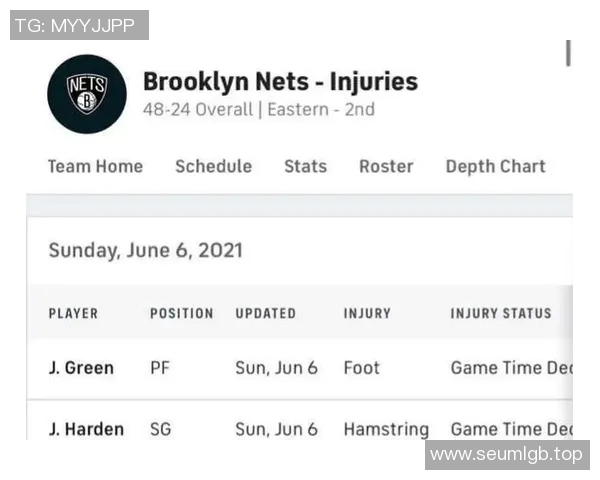Click the INJURY column header

tap(367, 313)
